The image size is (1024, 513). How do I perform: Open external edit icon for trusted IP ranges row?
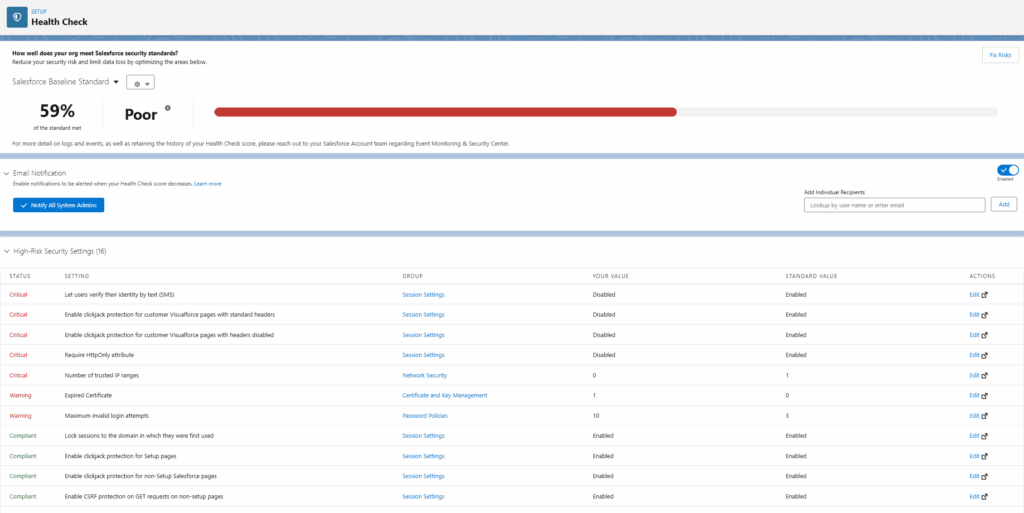pyautogui.click(x=984, y=376)
